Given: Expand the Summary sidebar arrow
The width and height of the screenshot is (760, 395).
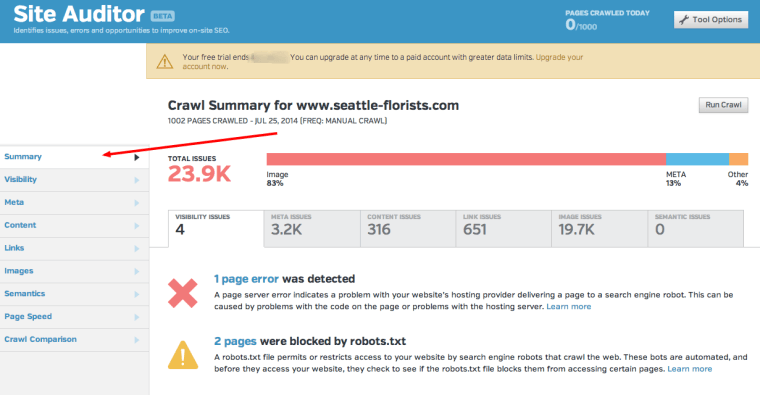Looking at the screenshot, I should (137, 157).
